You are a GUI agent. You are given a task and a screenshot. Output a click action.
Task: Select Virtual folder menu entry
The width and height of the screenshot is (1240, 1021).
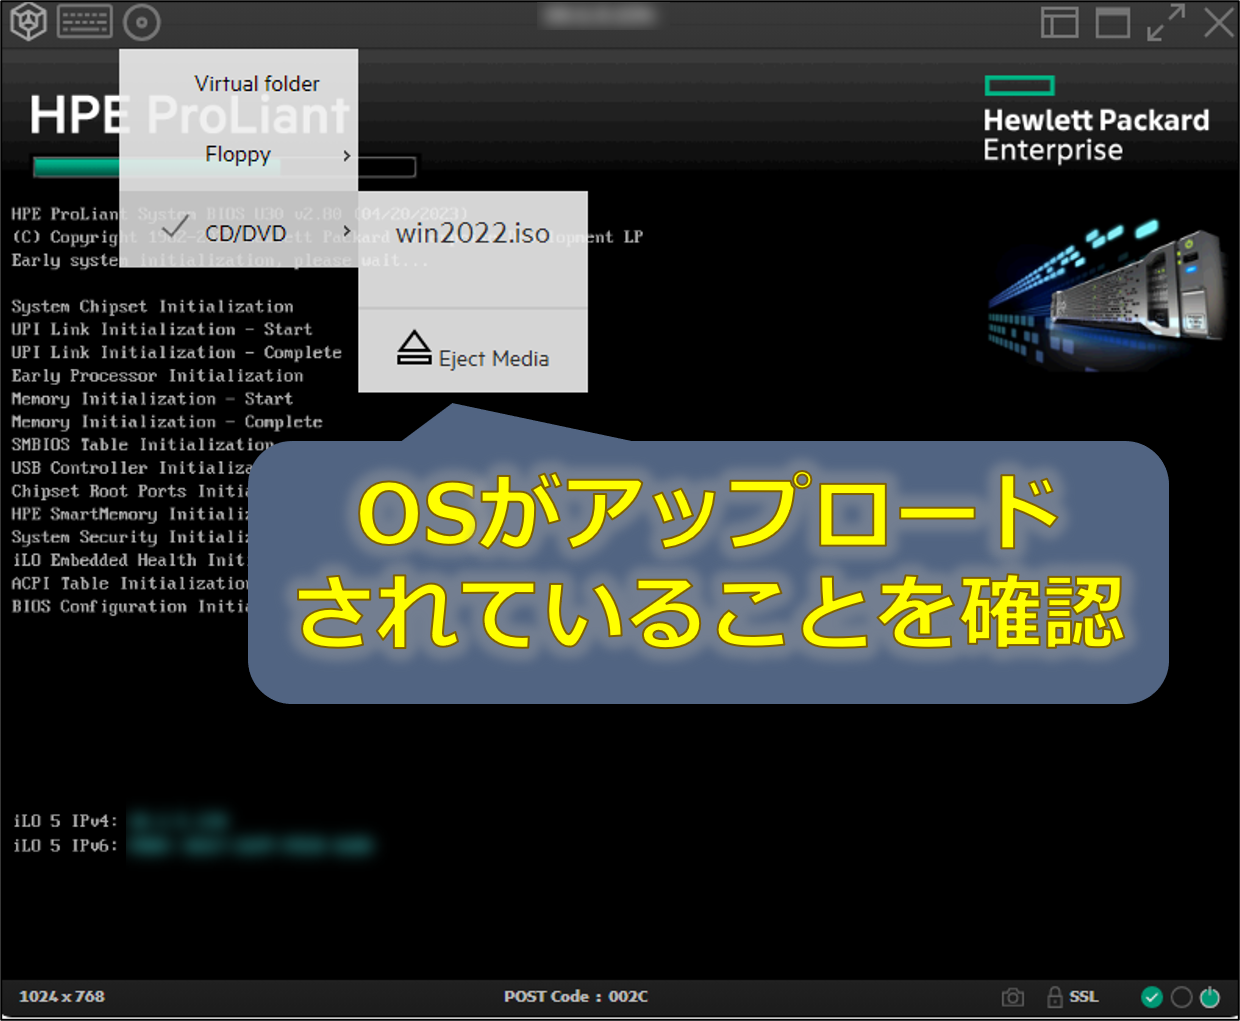coord(257,84)
